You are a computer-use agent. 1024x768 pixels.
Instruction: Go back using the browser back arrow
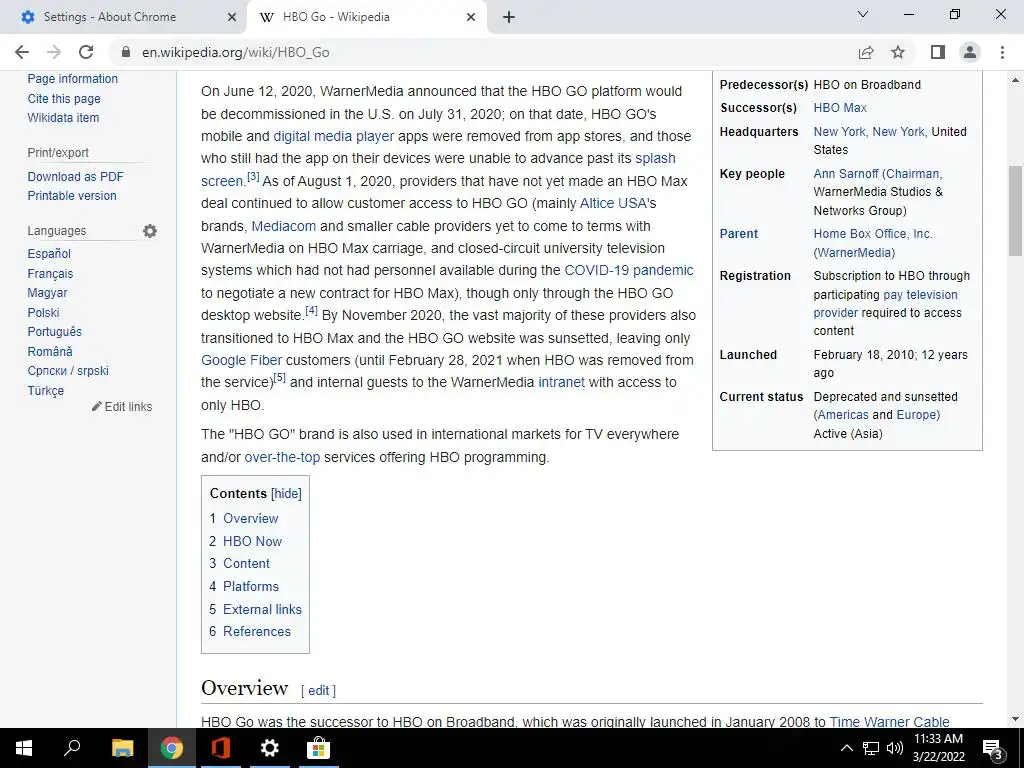click(x=22, y=52)
